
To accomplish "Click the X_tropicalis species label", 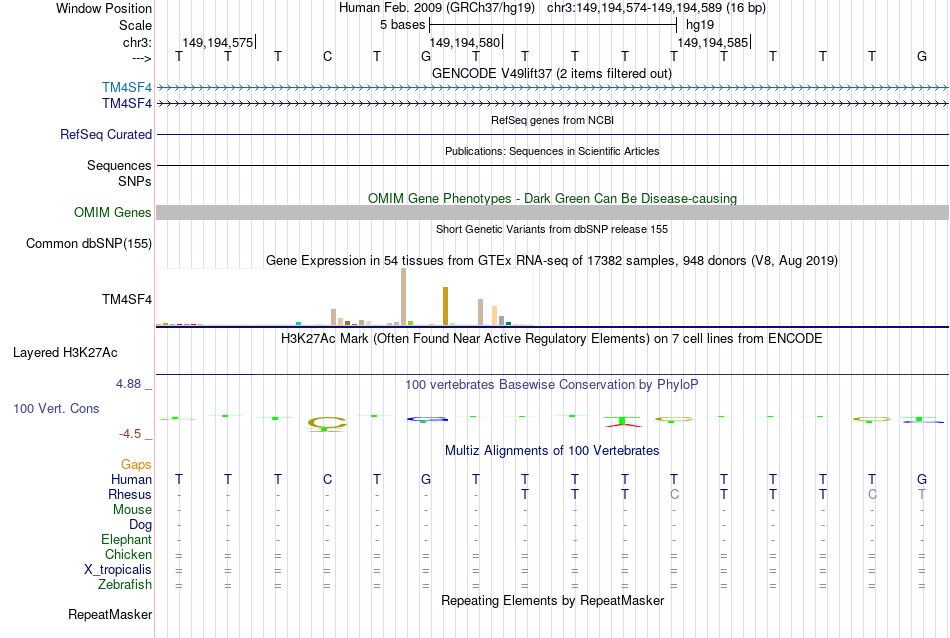I will coord(118,570).
